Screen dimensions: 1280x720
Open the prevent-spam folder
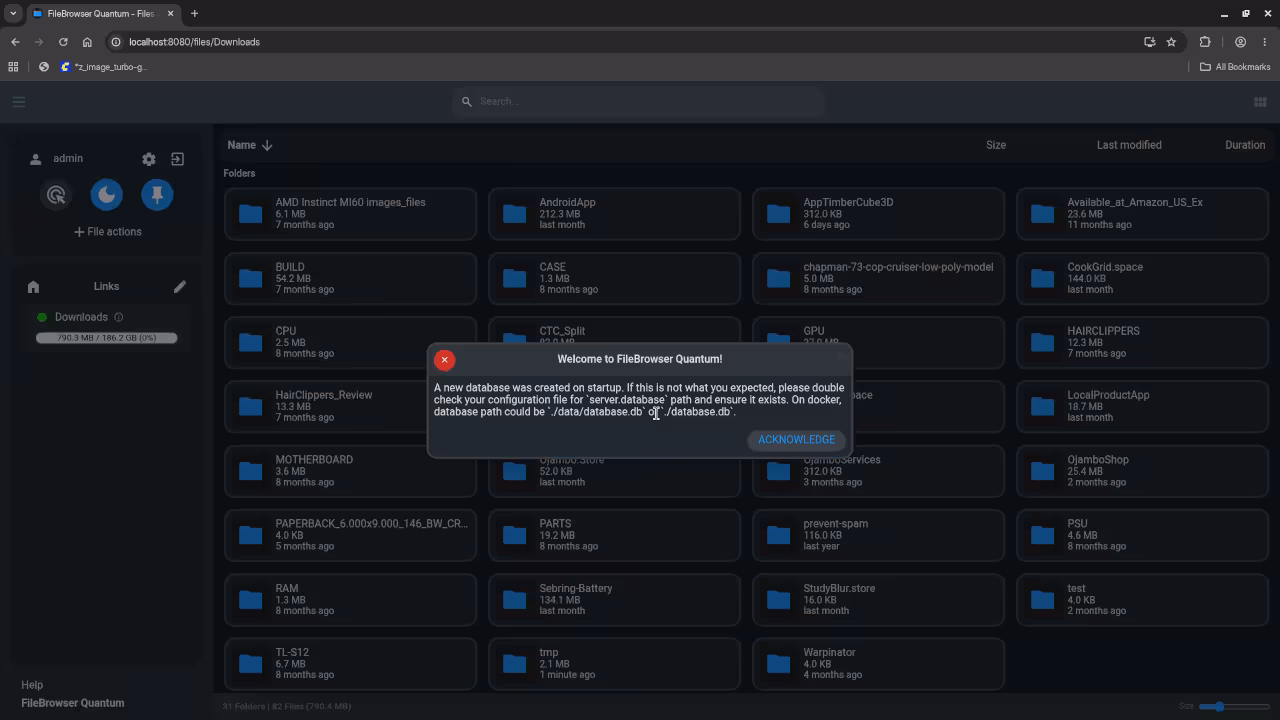[x=879, y=535]
